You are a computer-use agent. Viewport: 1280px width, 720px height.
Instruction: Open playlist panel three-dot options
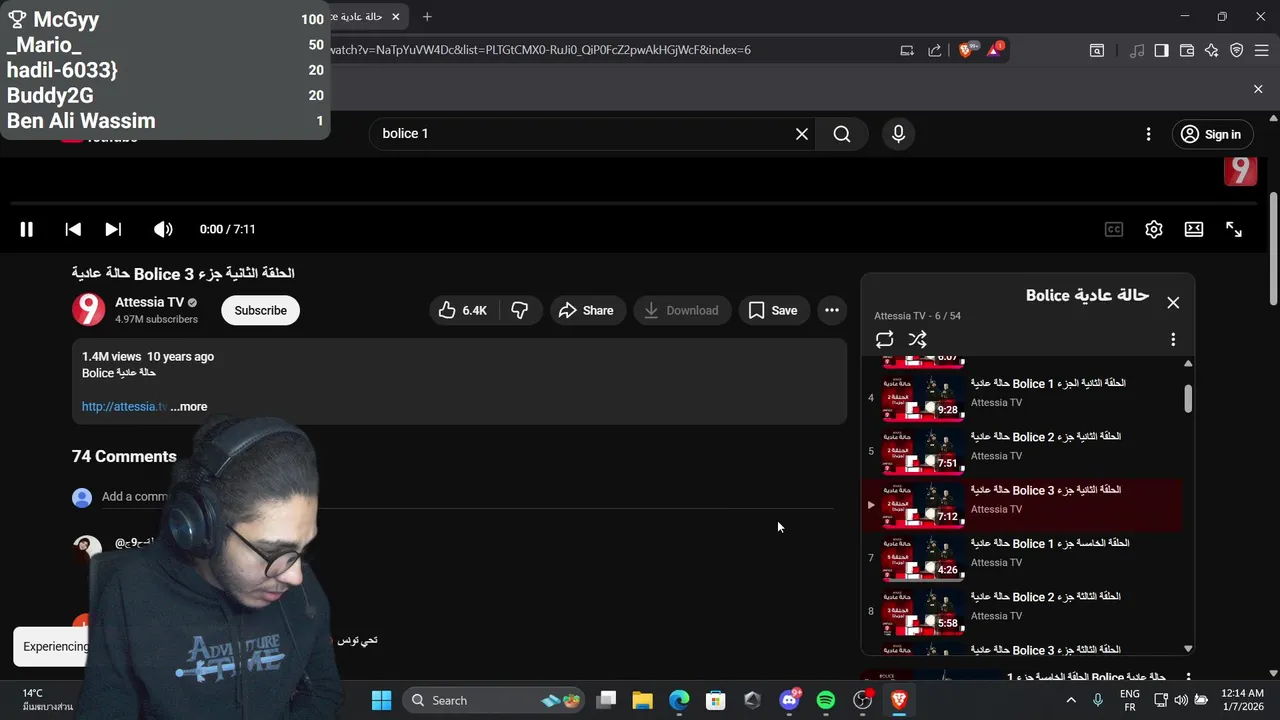[x=1173, y=340]
